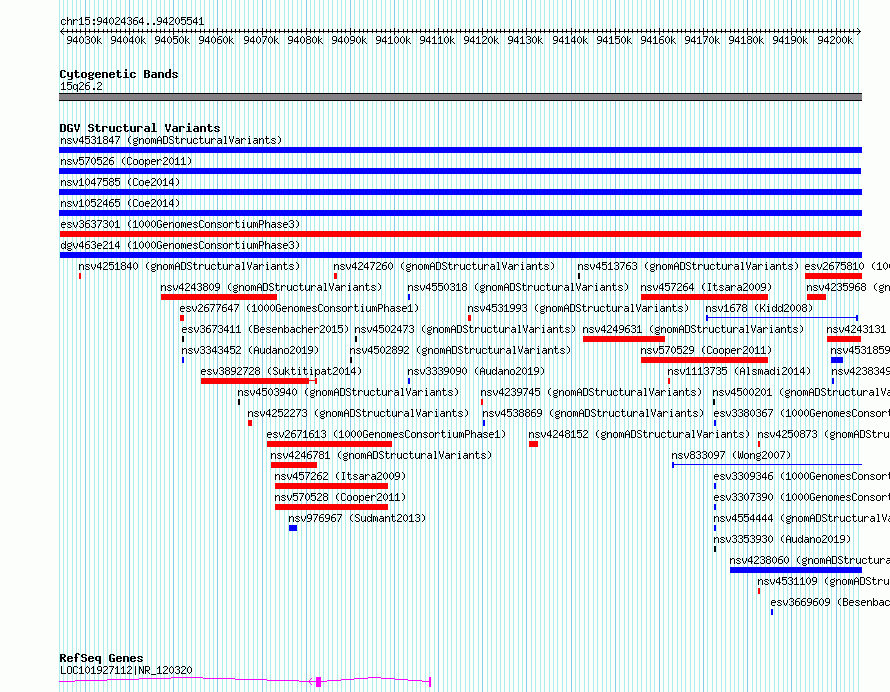
Task: Select esv3380367 variant label
Action: tap(801, 413)
